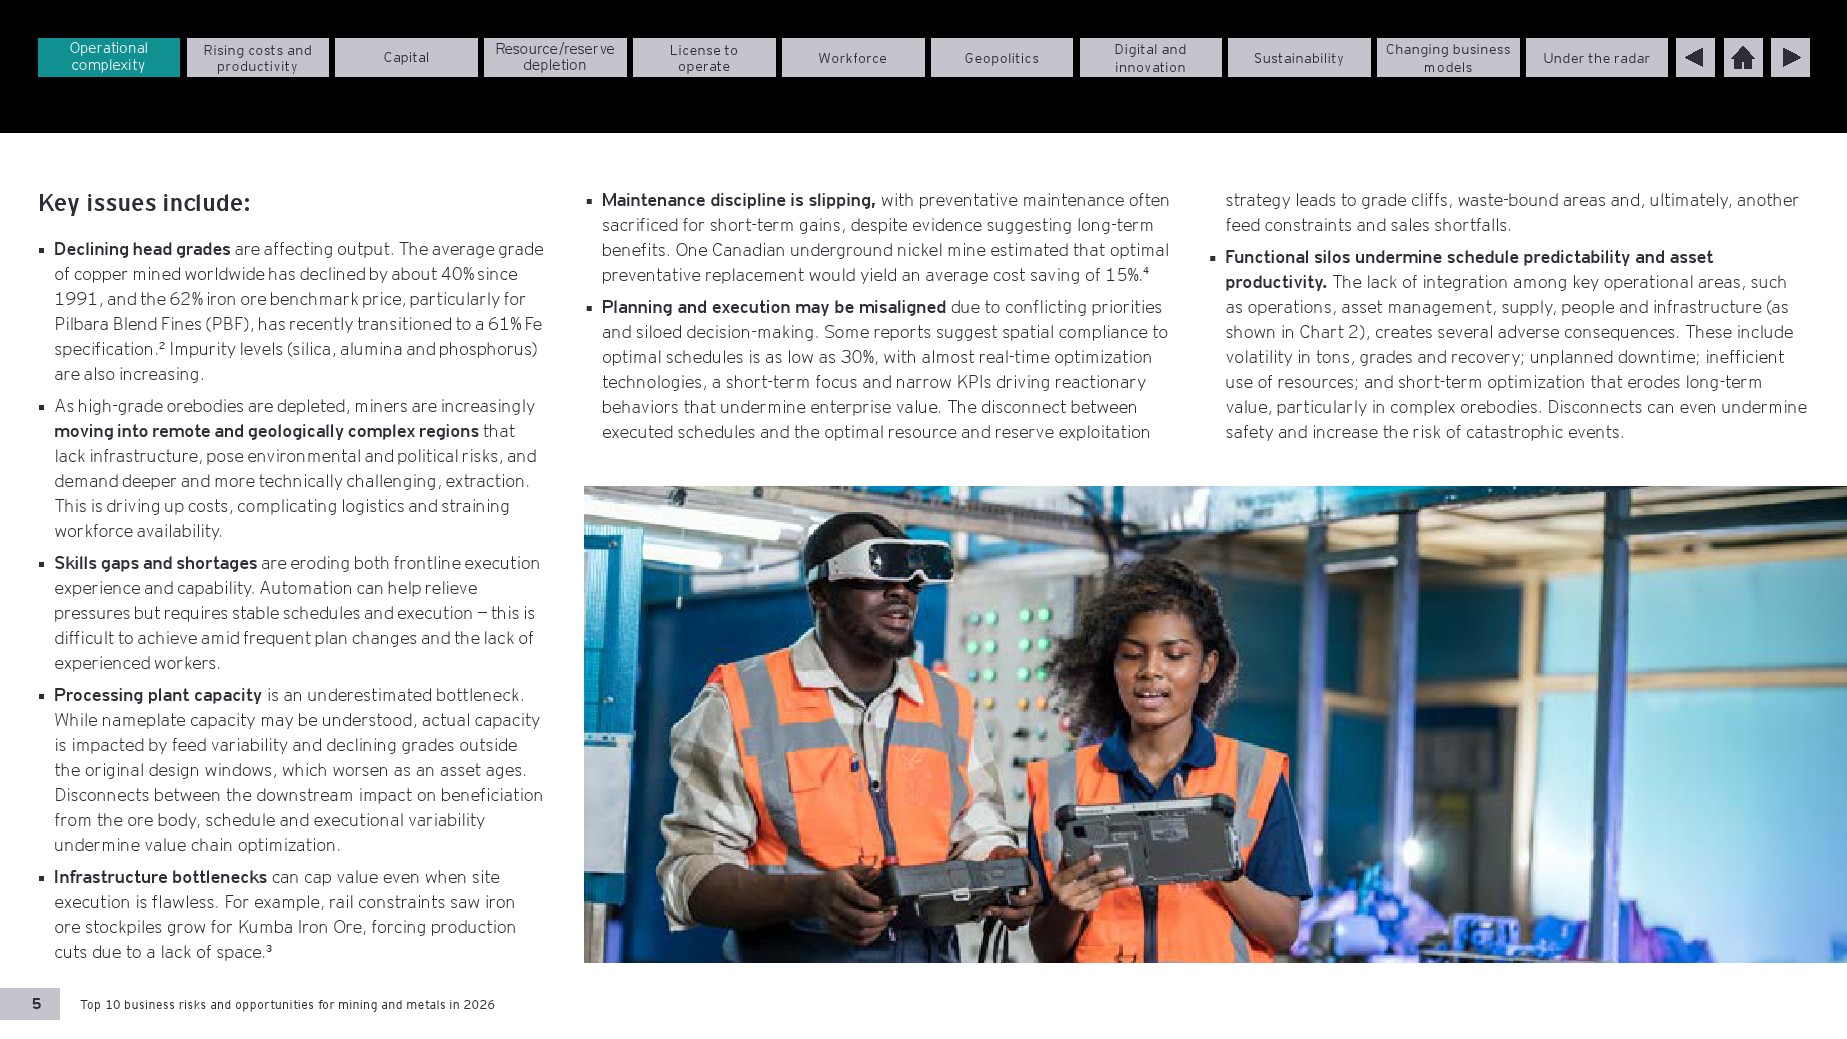Select the Capital tab
1847x1039 pixels.
(406, 58)
